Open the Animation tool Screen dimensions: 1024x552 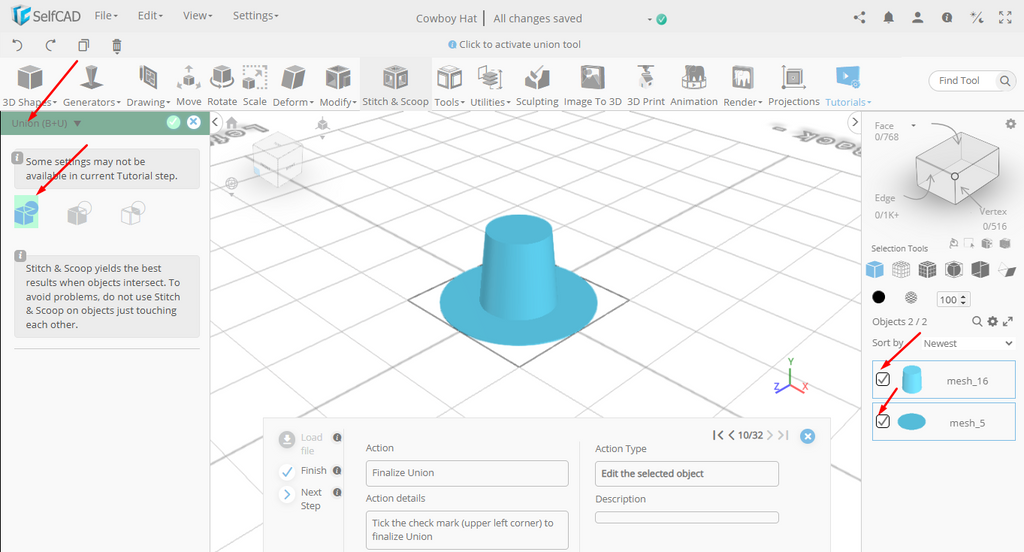(694, 86)
